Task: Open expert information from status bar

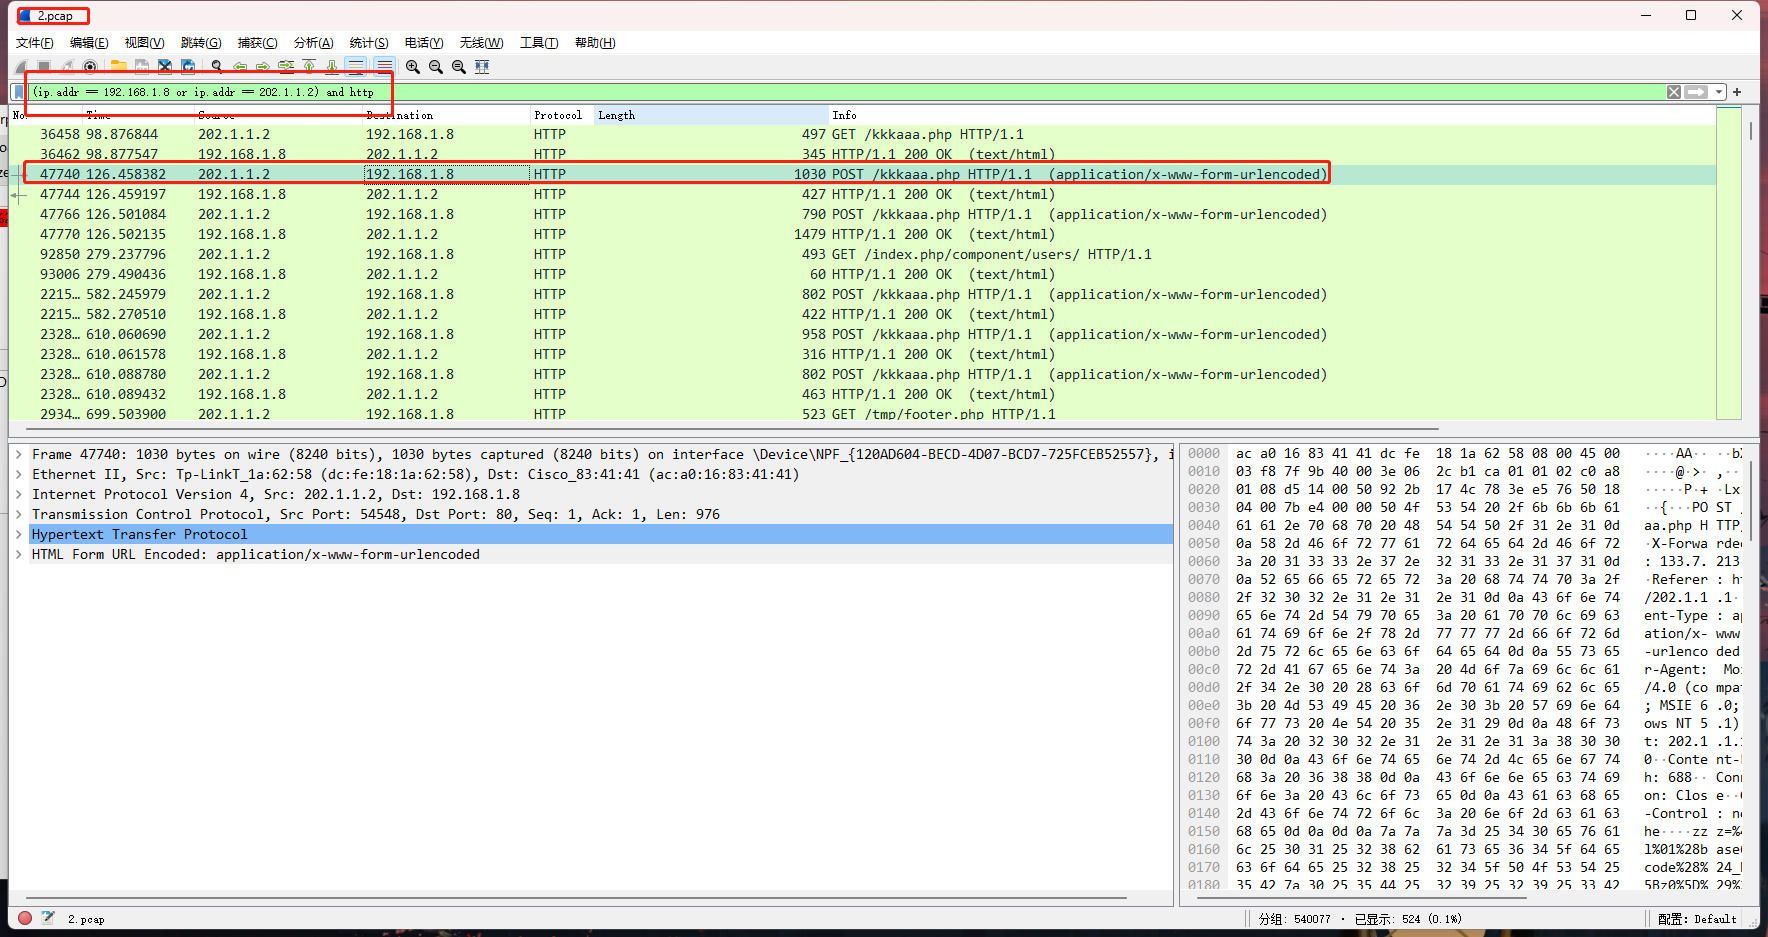Action: click(25, 918)
